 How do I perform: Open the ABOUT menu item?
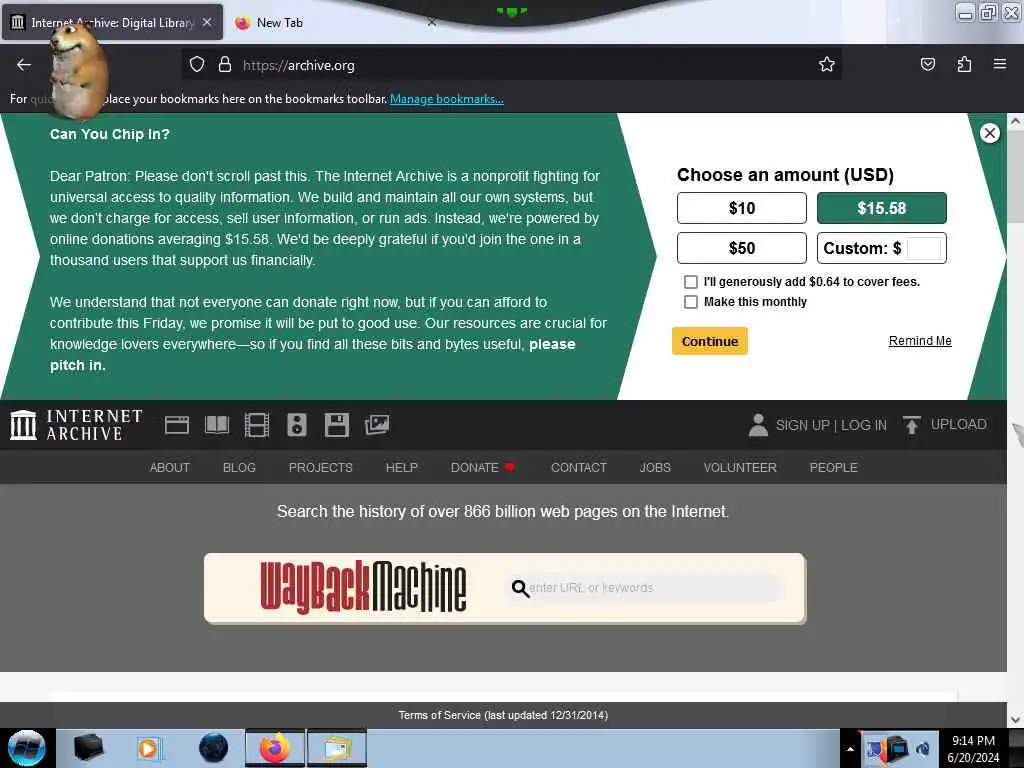coord(170,468)
